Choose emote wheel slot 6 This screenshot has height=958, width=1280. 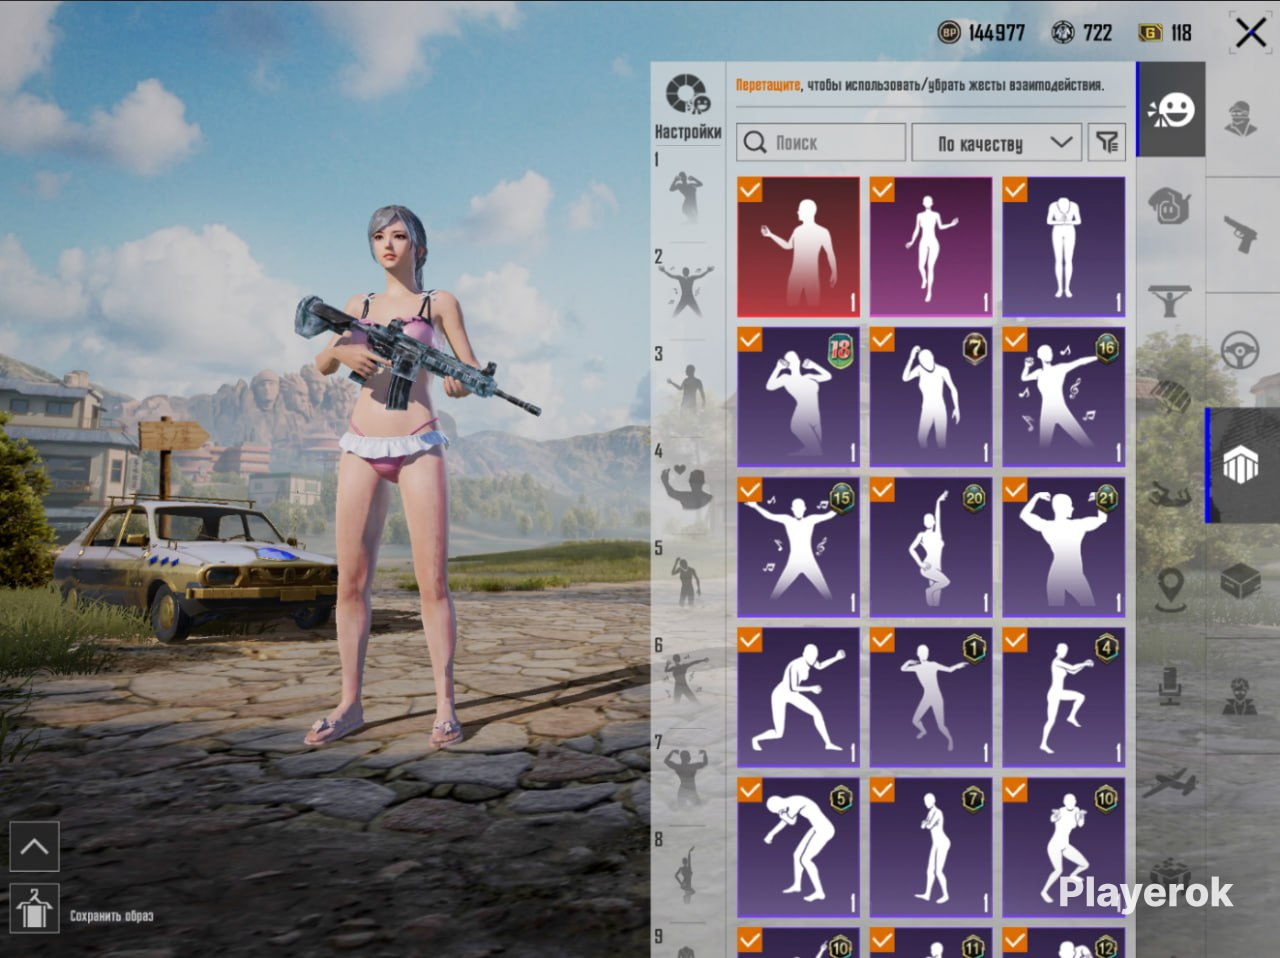pos(687,678)
